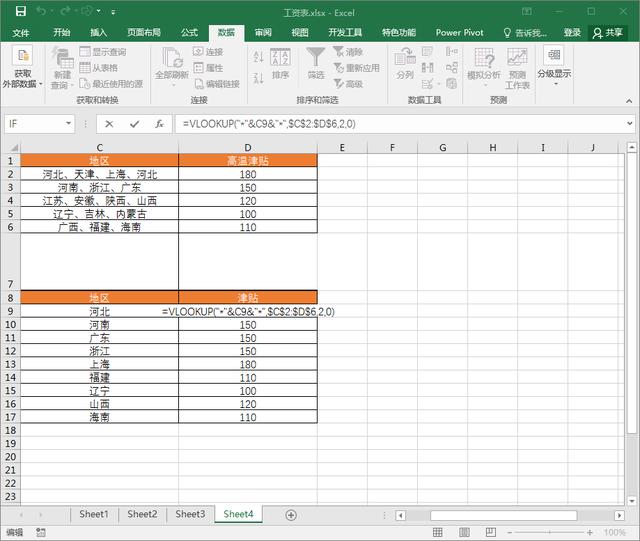The image size is (640, 541).
Task: Click Refresh All (全部刷新) icon
Action: click(x=172, y=58)
